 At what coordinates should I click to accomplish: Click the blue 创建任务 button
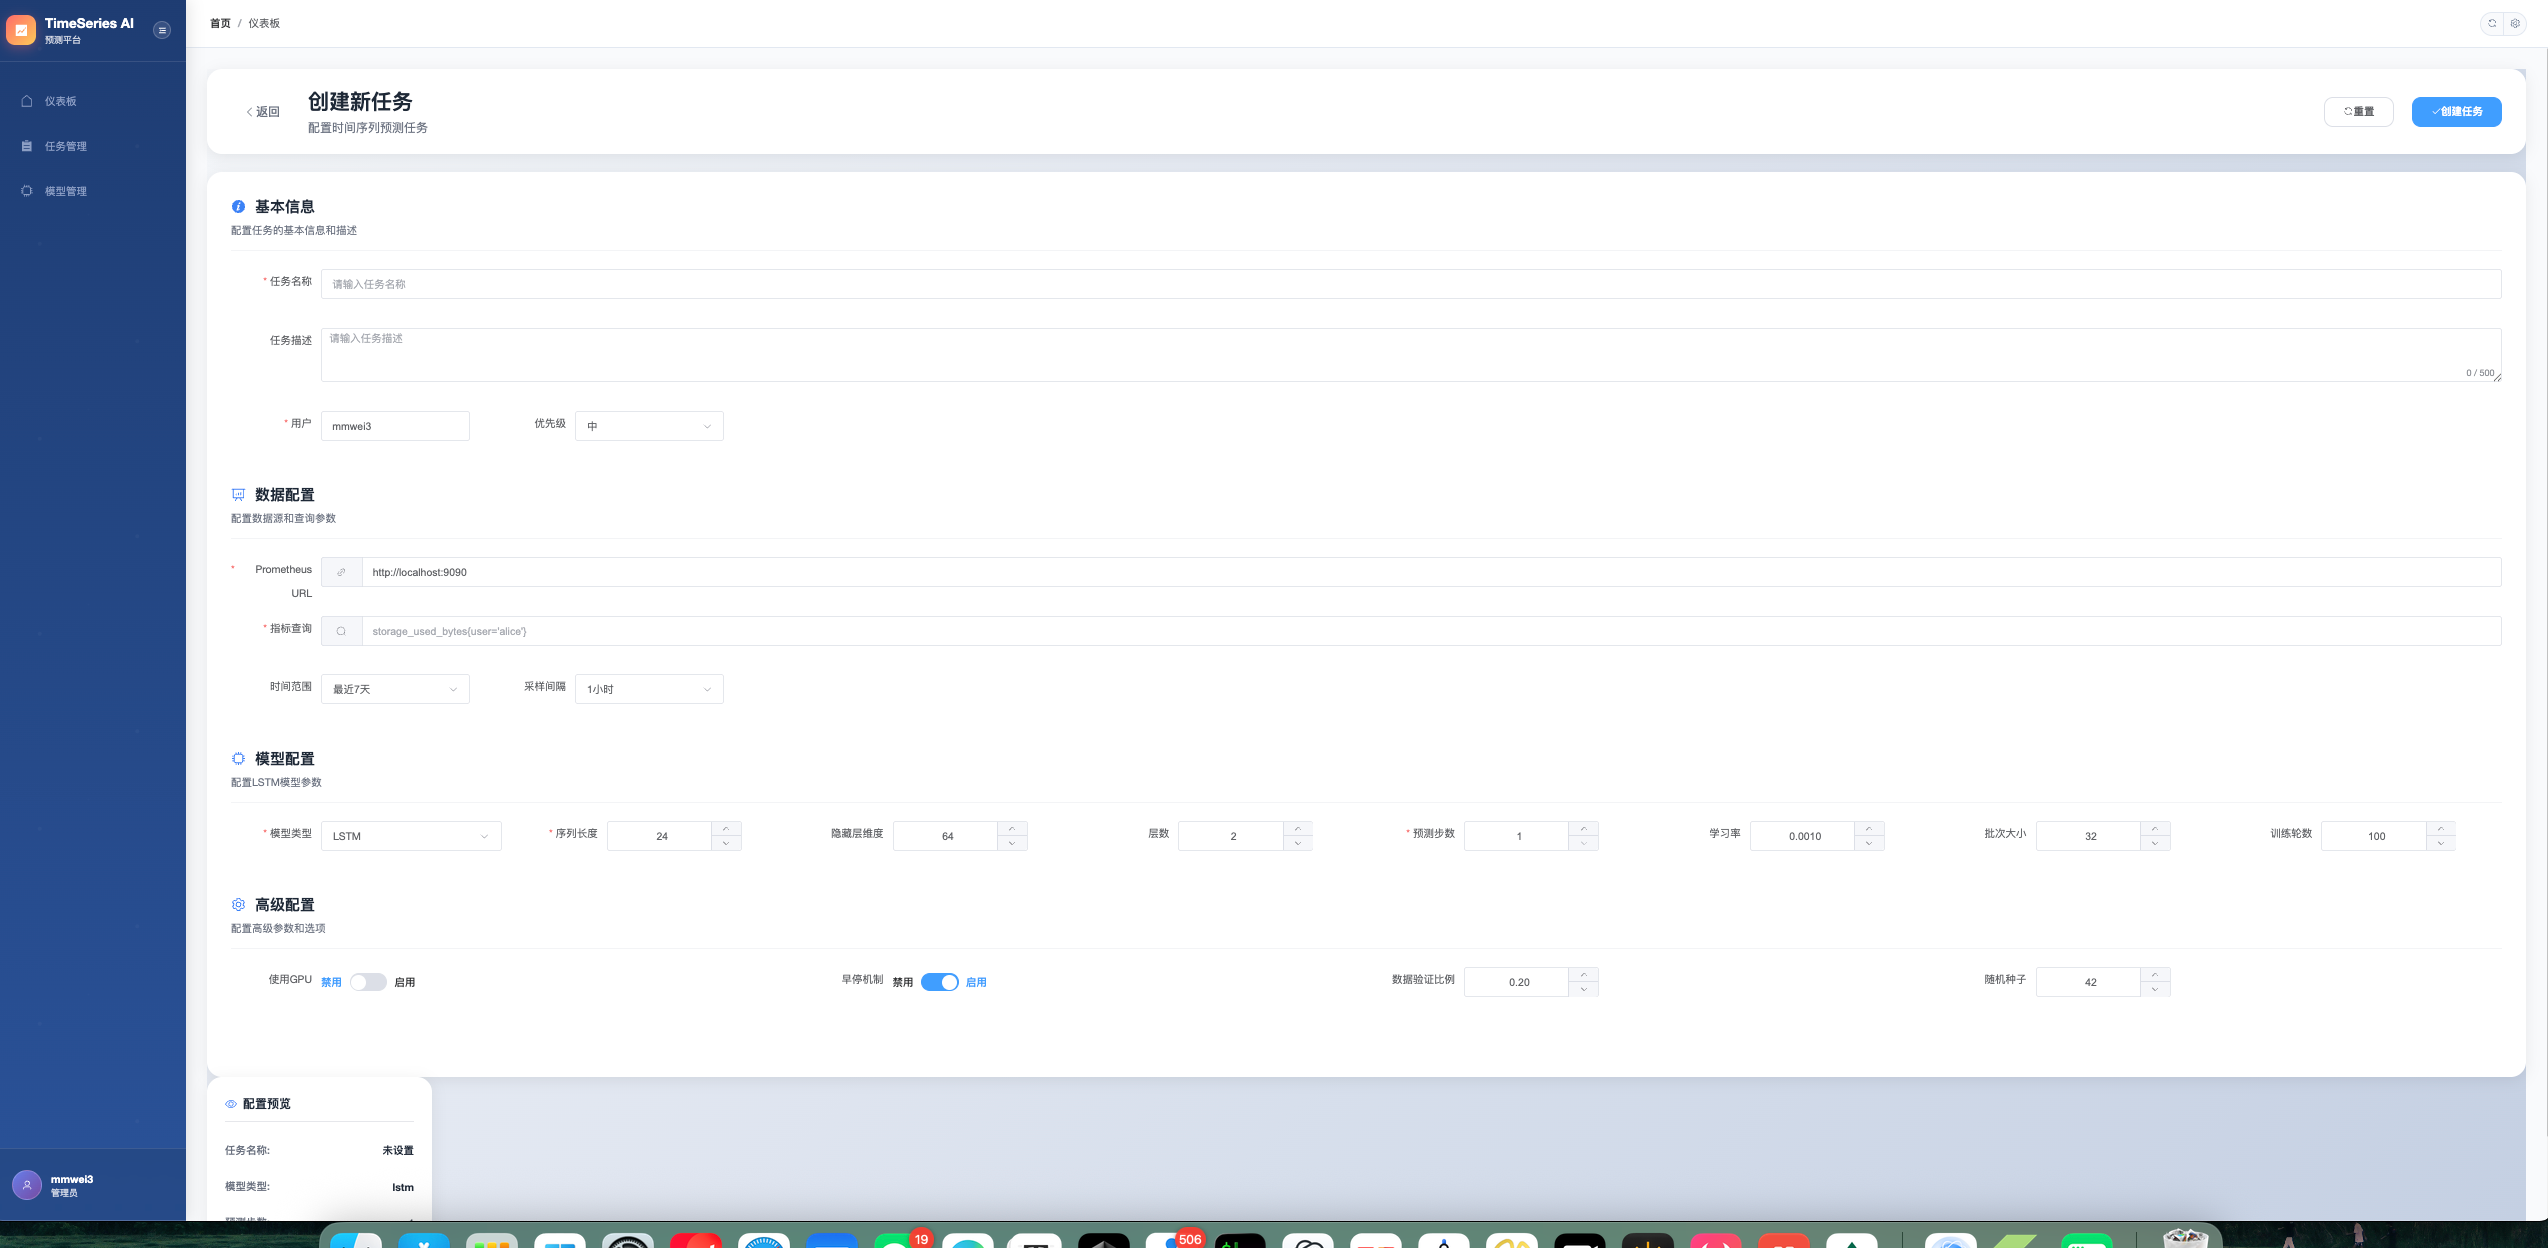coord(2457,112)
